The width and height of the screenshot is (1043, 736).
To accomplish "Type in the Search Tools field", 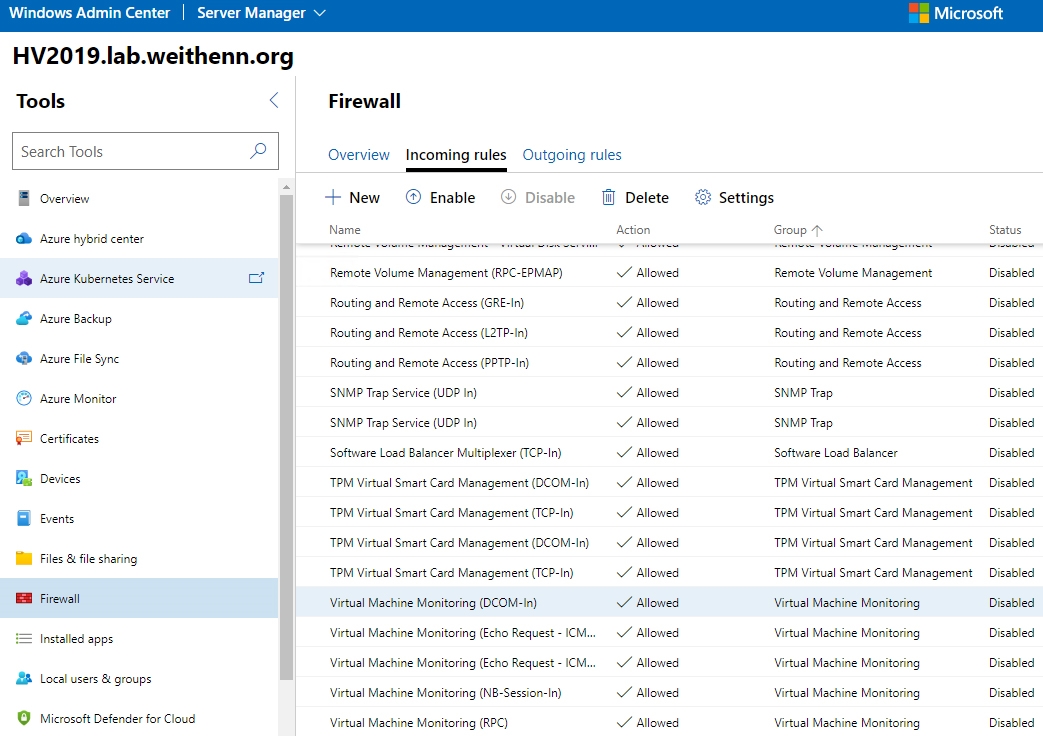I will pos(130,152).
